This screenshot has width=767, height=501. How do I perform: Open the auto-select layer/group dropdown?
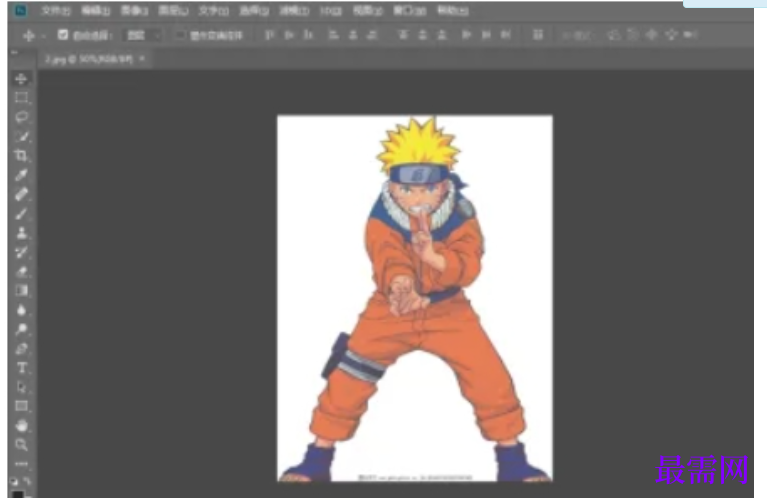pos(143,35)
